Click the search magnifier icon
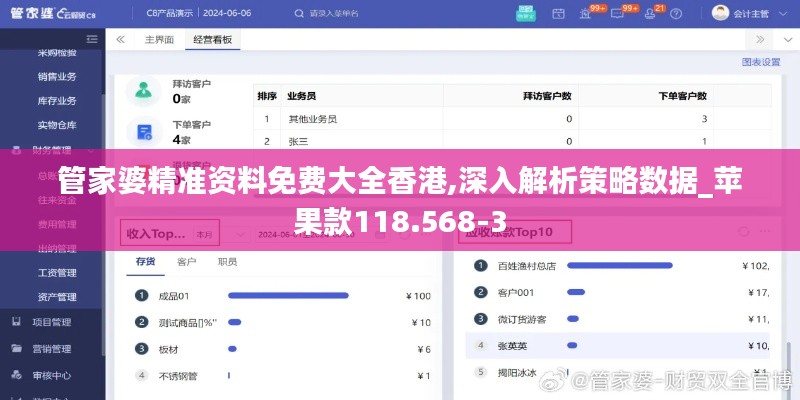 click(299, 13)
